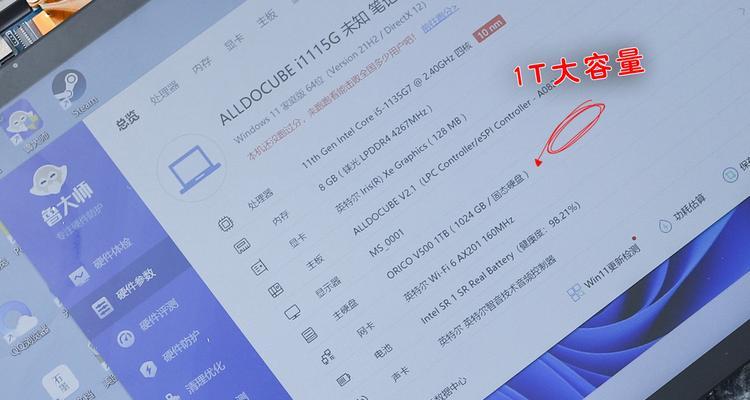Switch to the 主板 tab
The image size is (750, 400).
point(267,19)
